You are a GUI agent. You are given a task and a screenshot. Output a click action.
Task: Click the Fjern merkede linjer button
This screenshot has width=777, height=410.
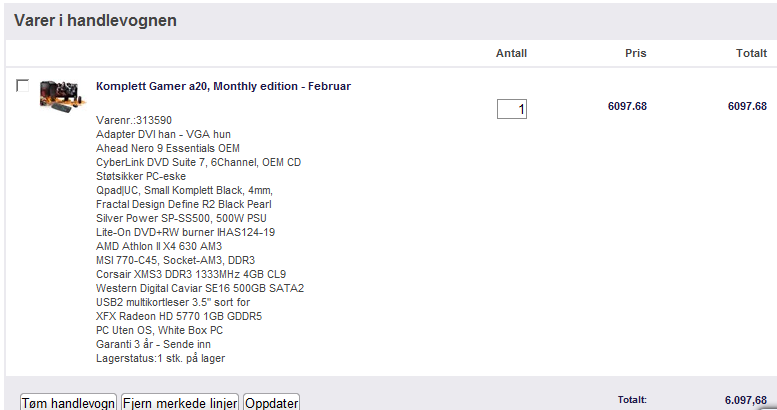click(x=180, y=402)
